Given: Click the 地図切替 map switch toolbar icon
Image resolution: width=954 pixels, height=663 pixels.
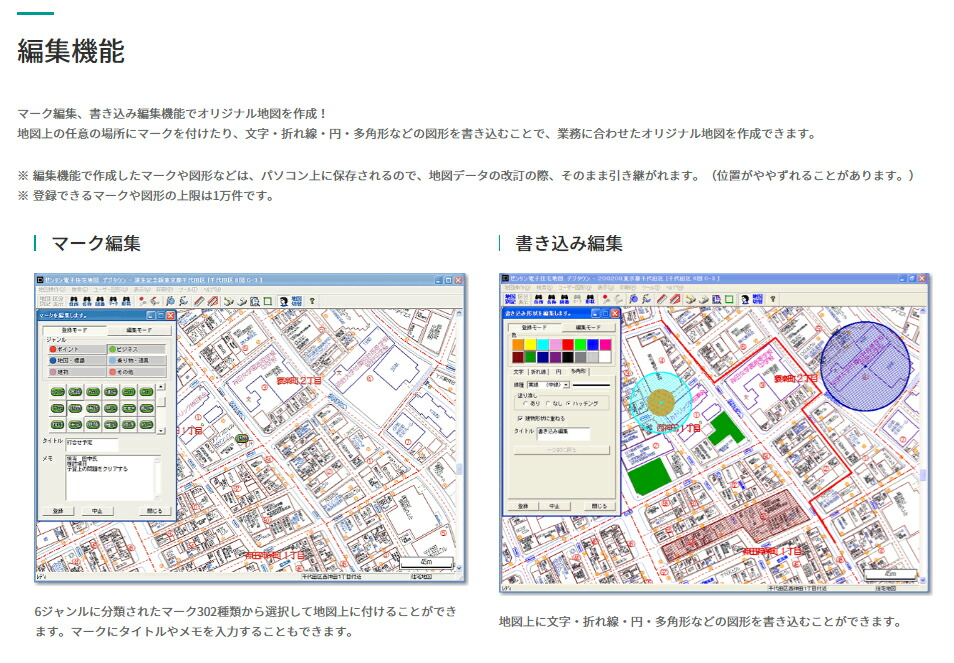Looking at the screenshot, I should tap(296, 300).
